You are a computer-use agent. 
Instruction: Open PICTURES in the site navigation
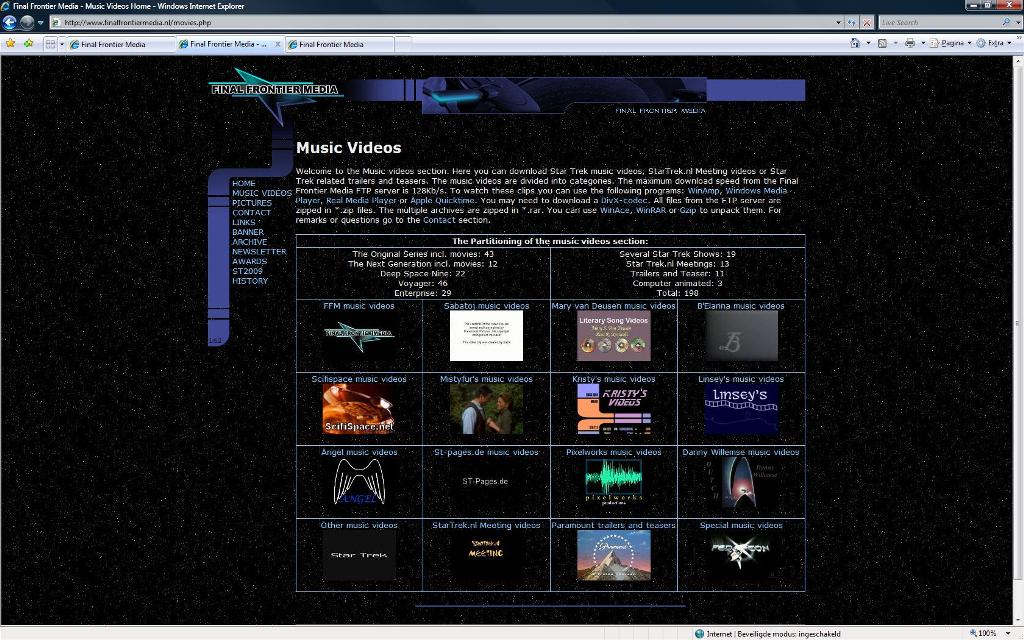[251, 203]
